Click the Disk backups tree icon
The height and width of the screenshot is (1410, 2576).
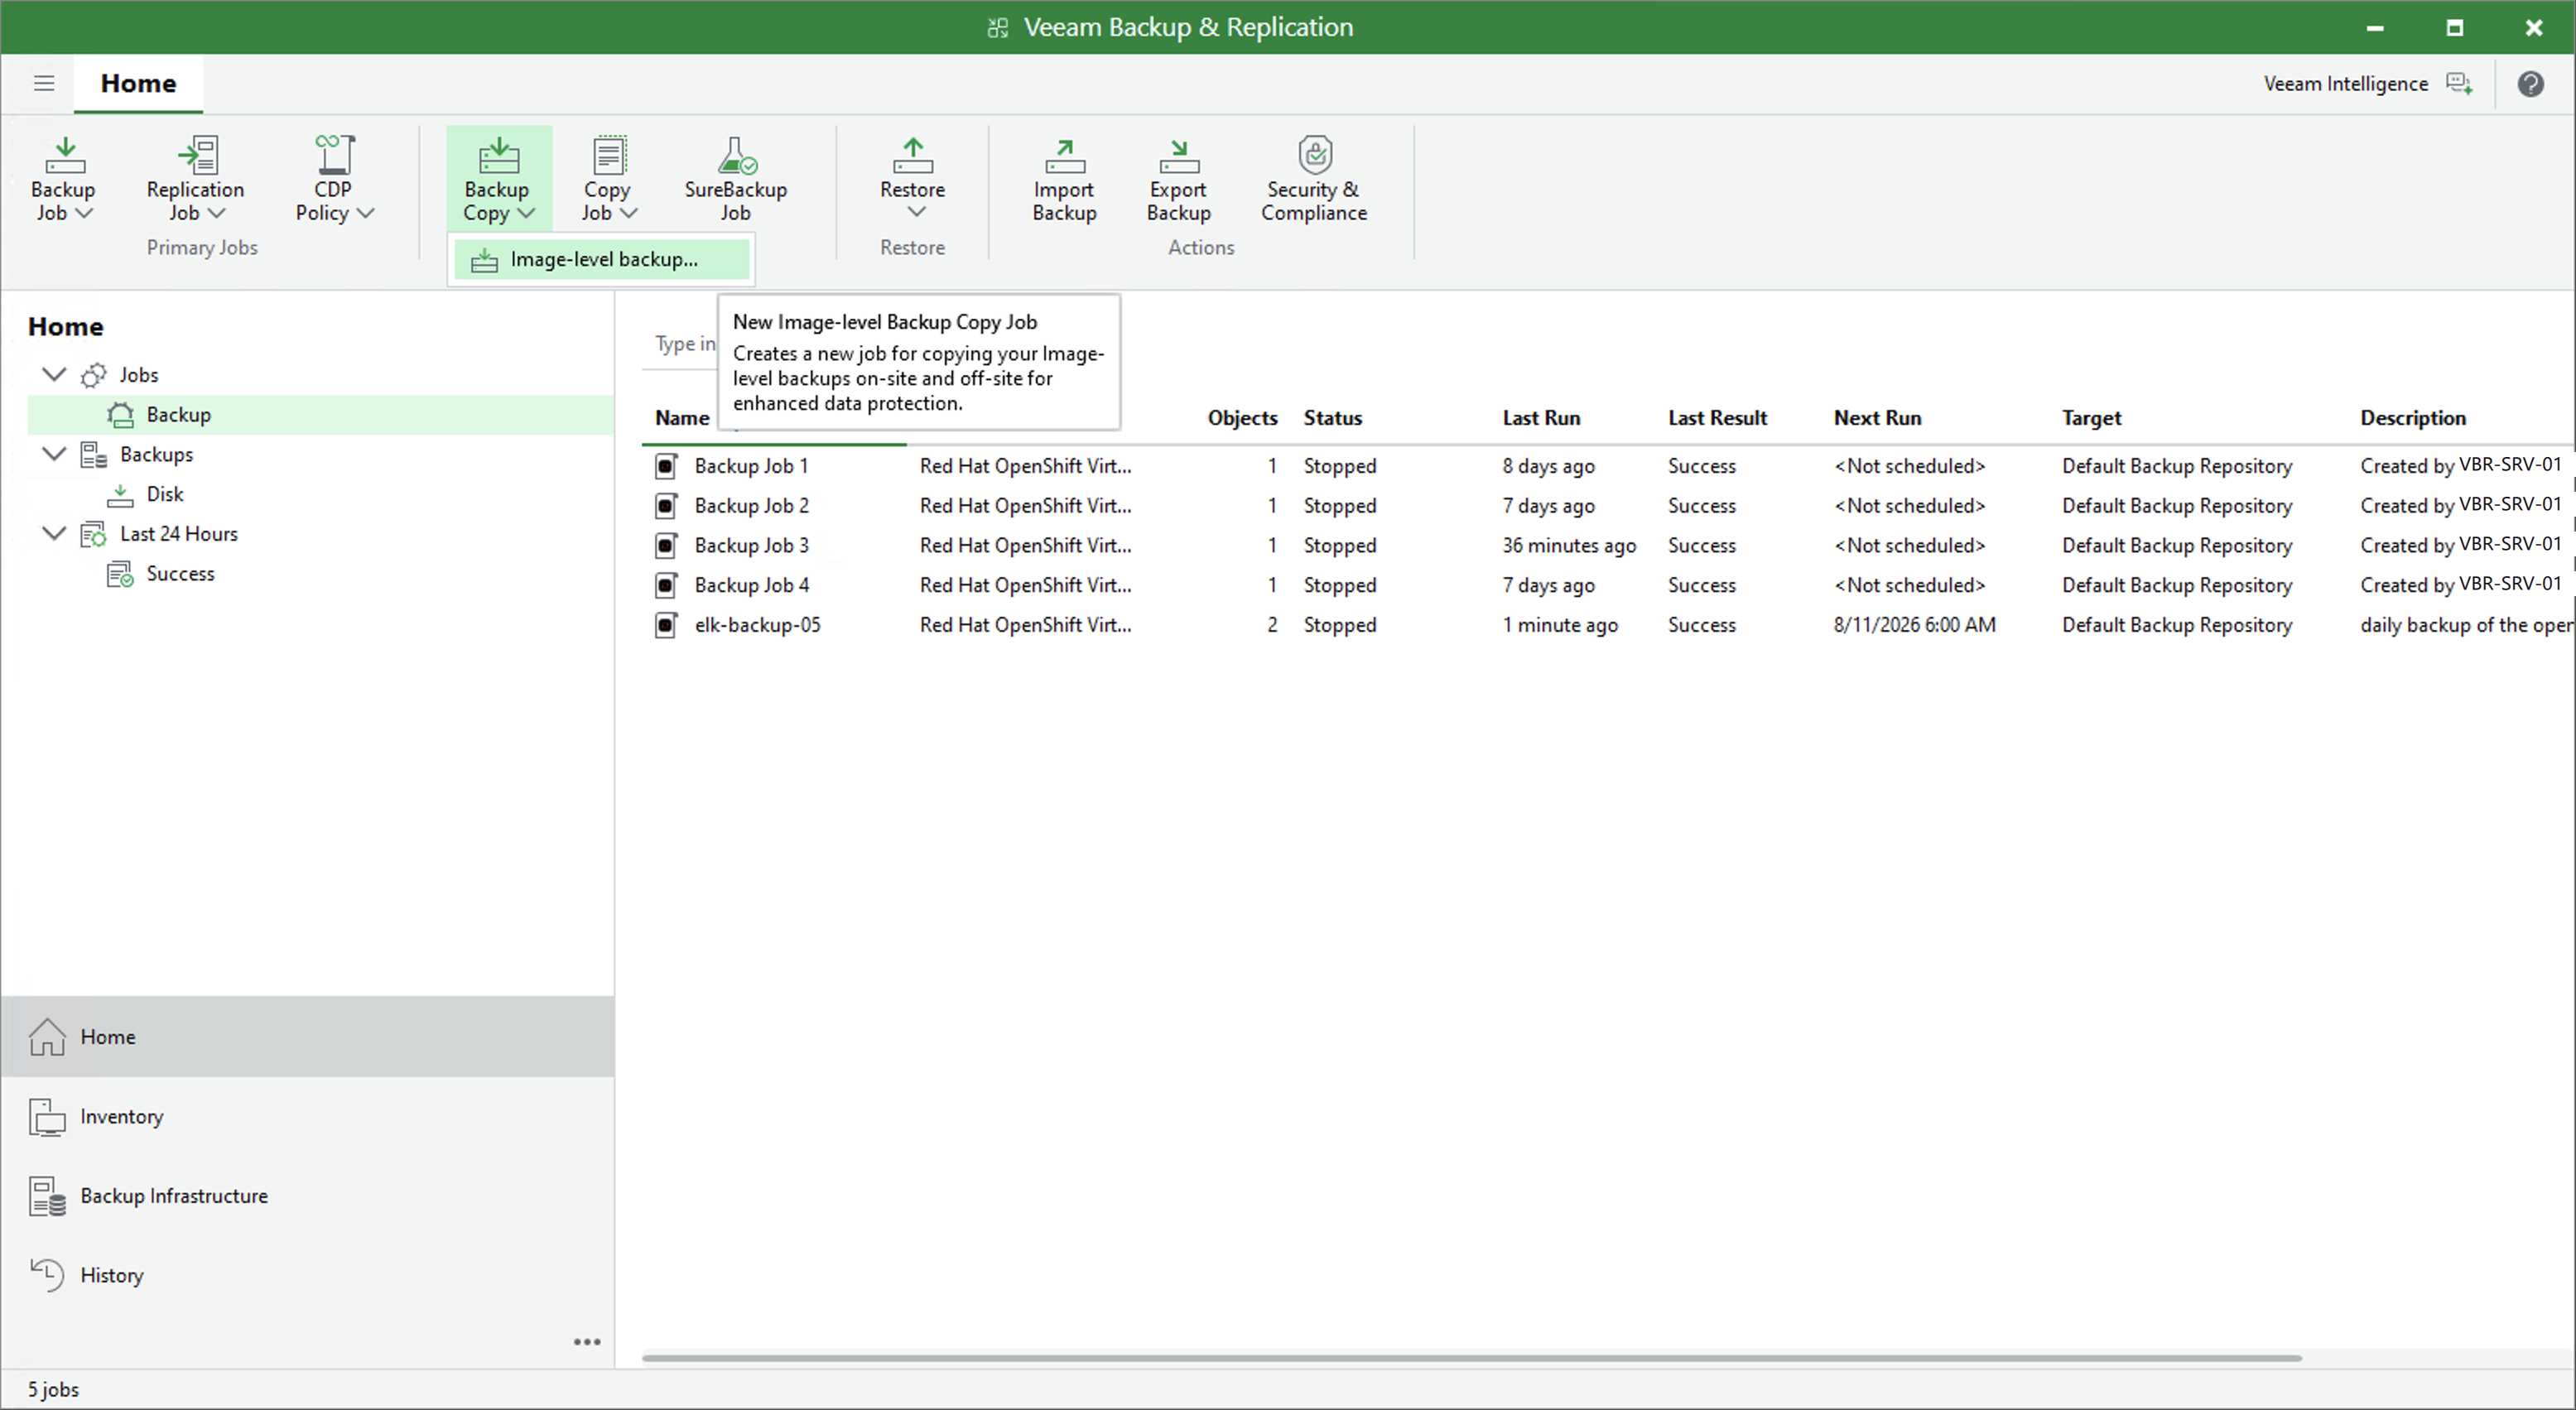click(x=120, y=494)
